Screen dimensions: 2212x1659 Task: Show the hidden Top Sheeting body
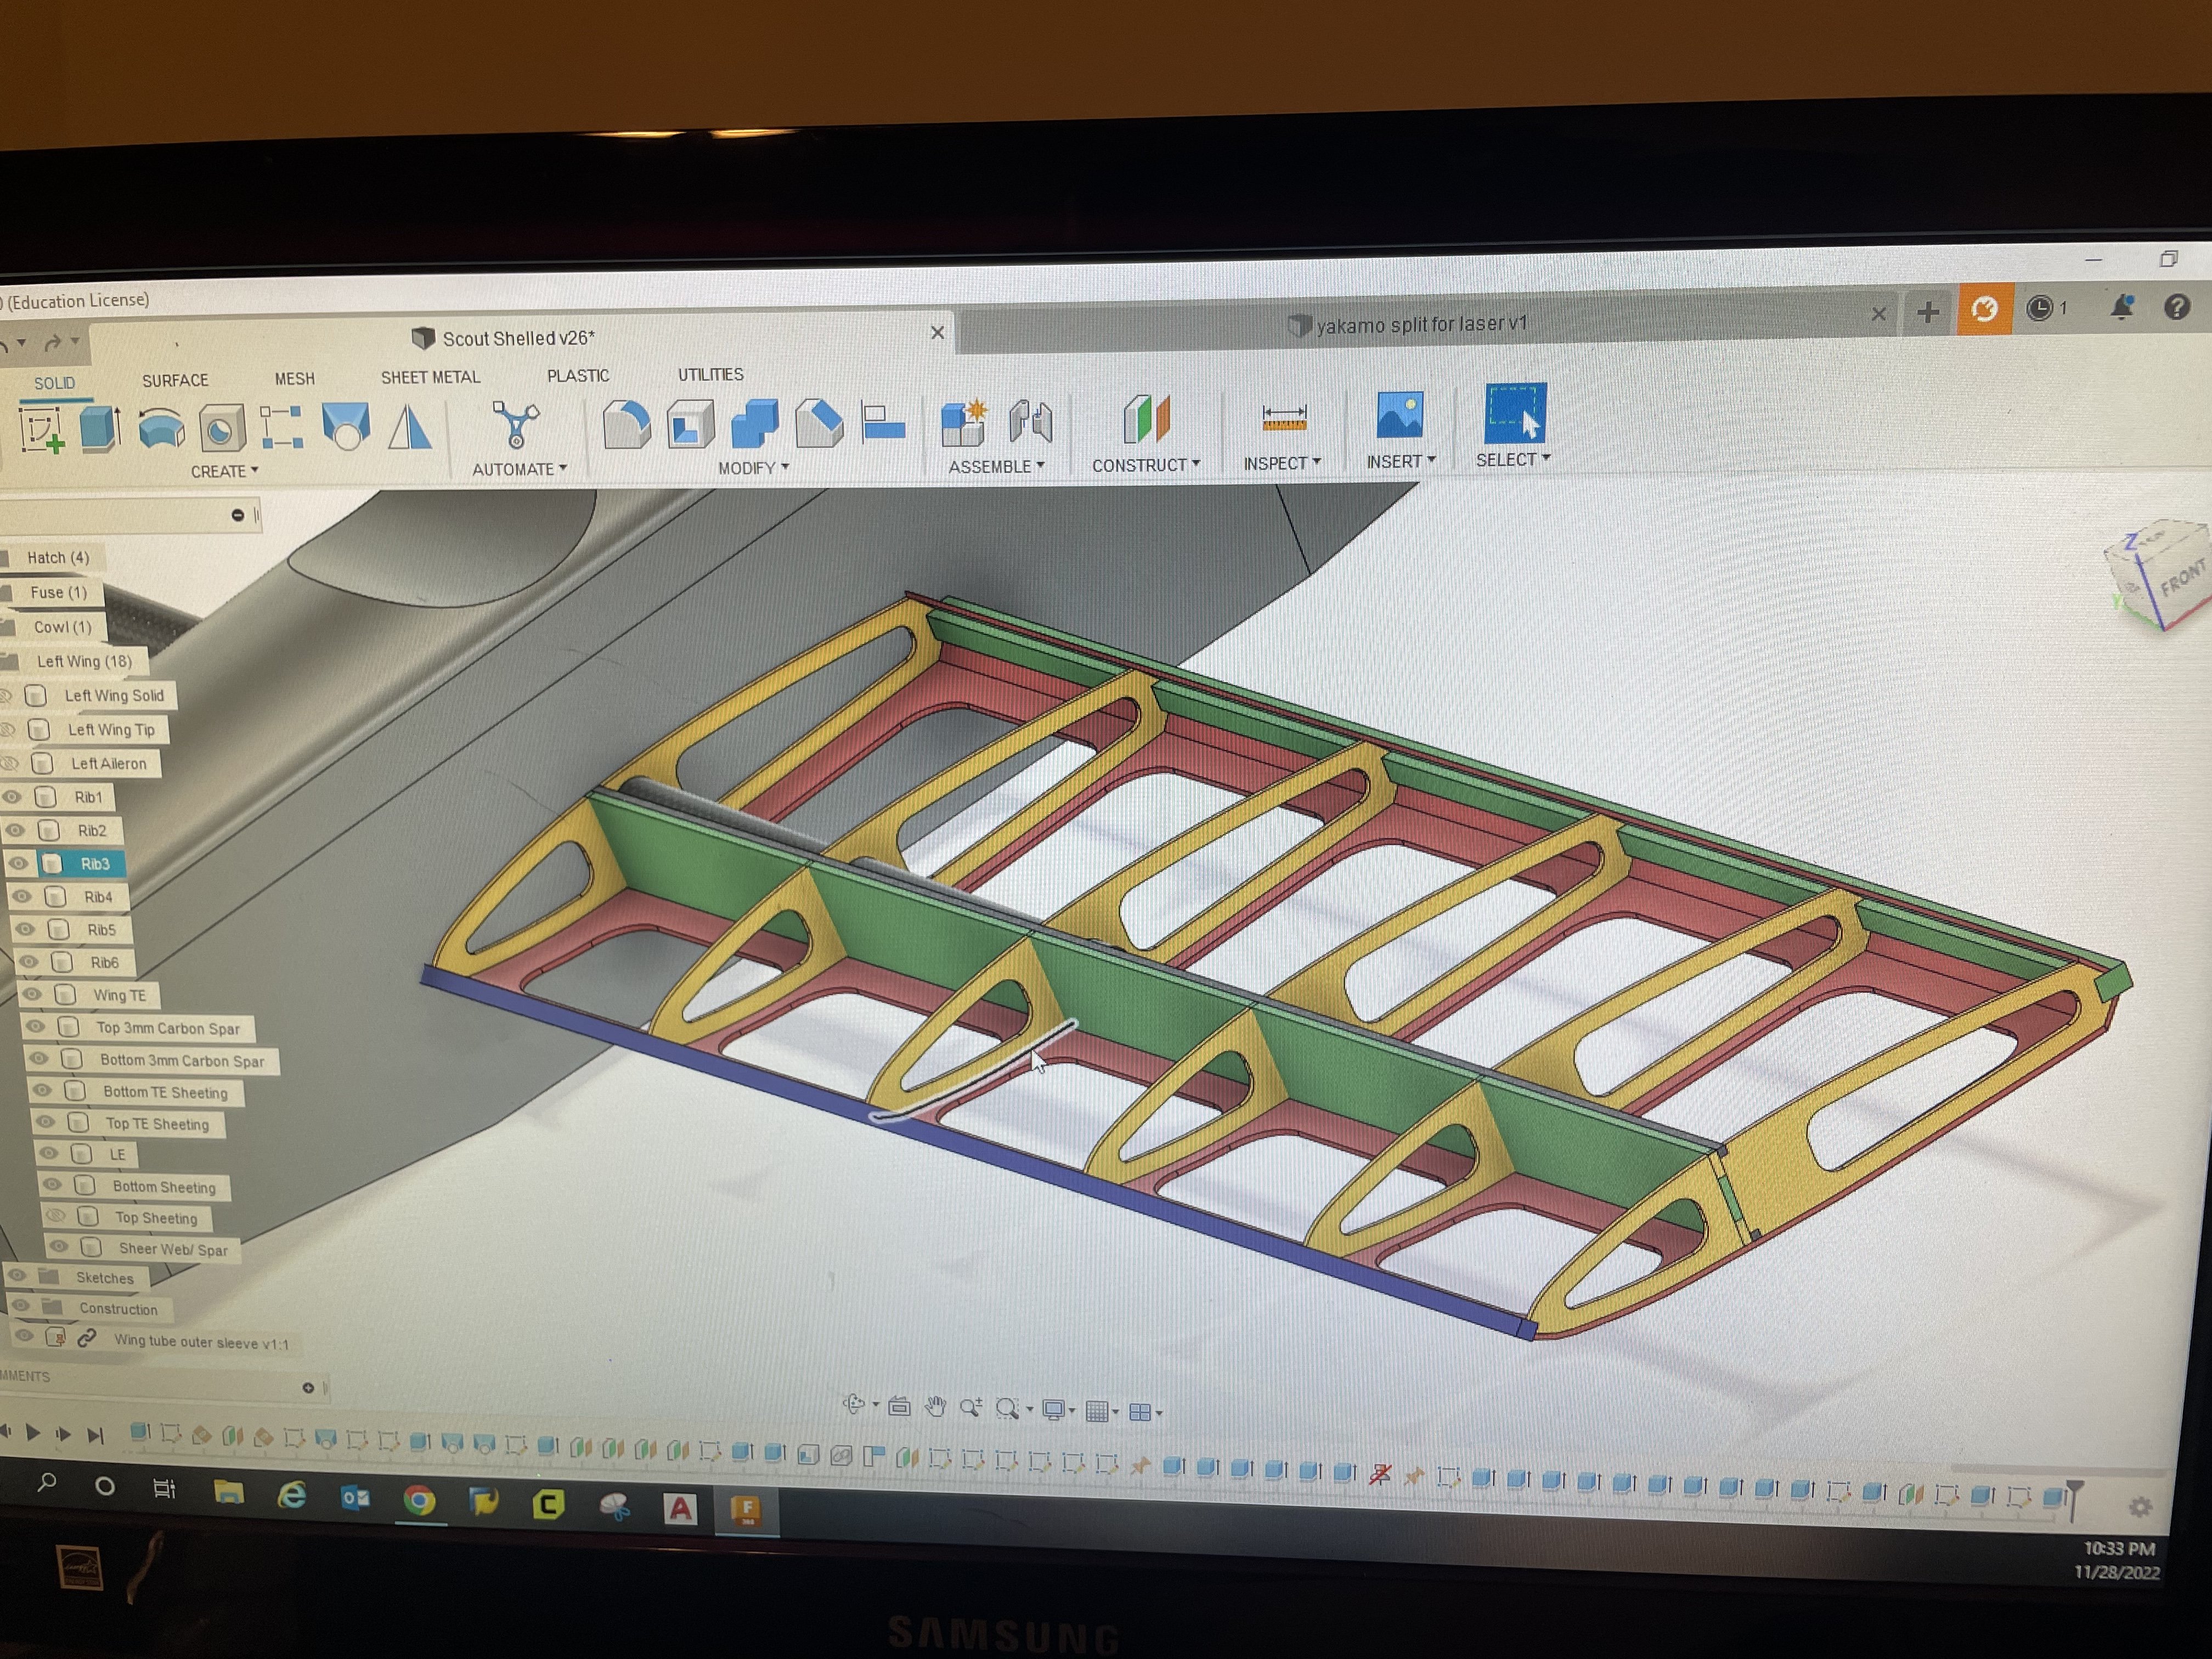point(56,1217)
